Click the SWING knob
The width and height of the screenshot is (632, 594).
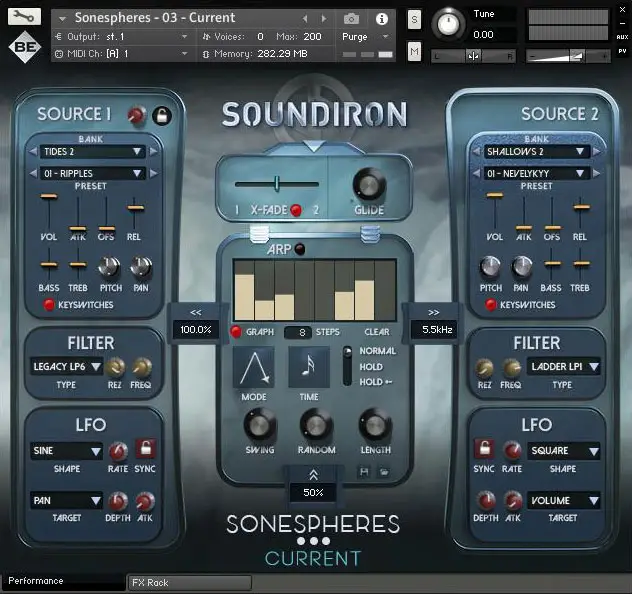click(x=260, y=425)
